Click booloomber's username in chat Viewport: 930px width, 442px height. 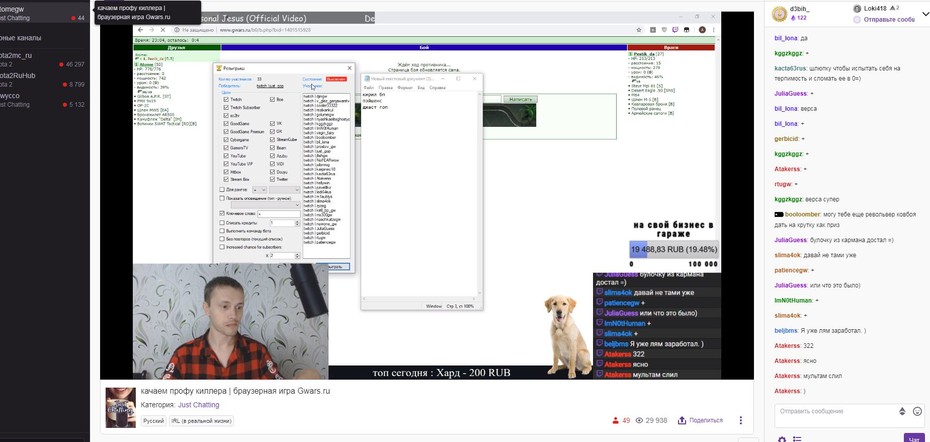coord(801,214)
